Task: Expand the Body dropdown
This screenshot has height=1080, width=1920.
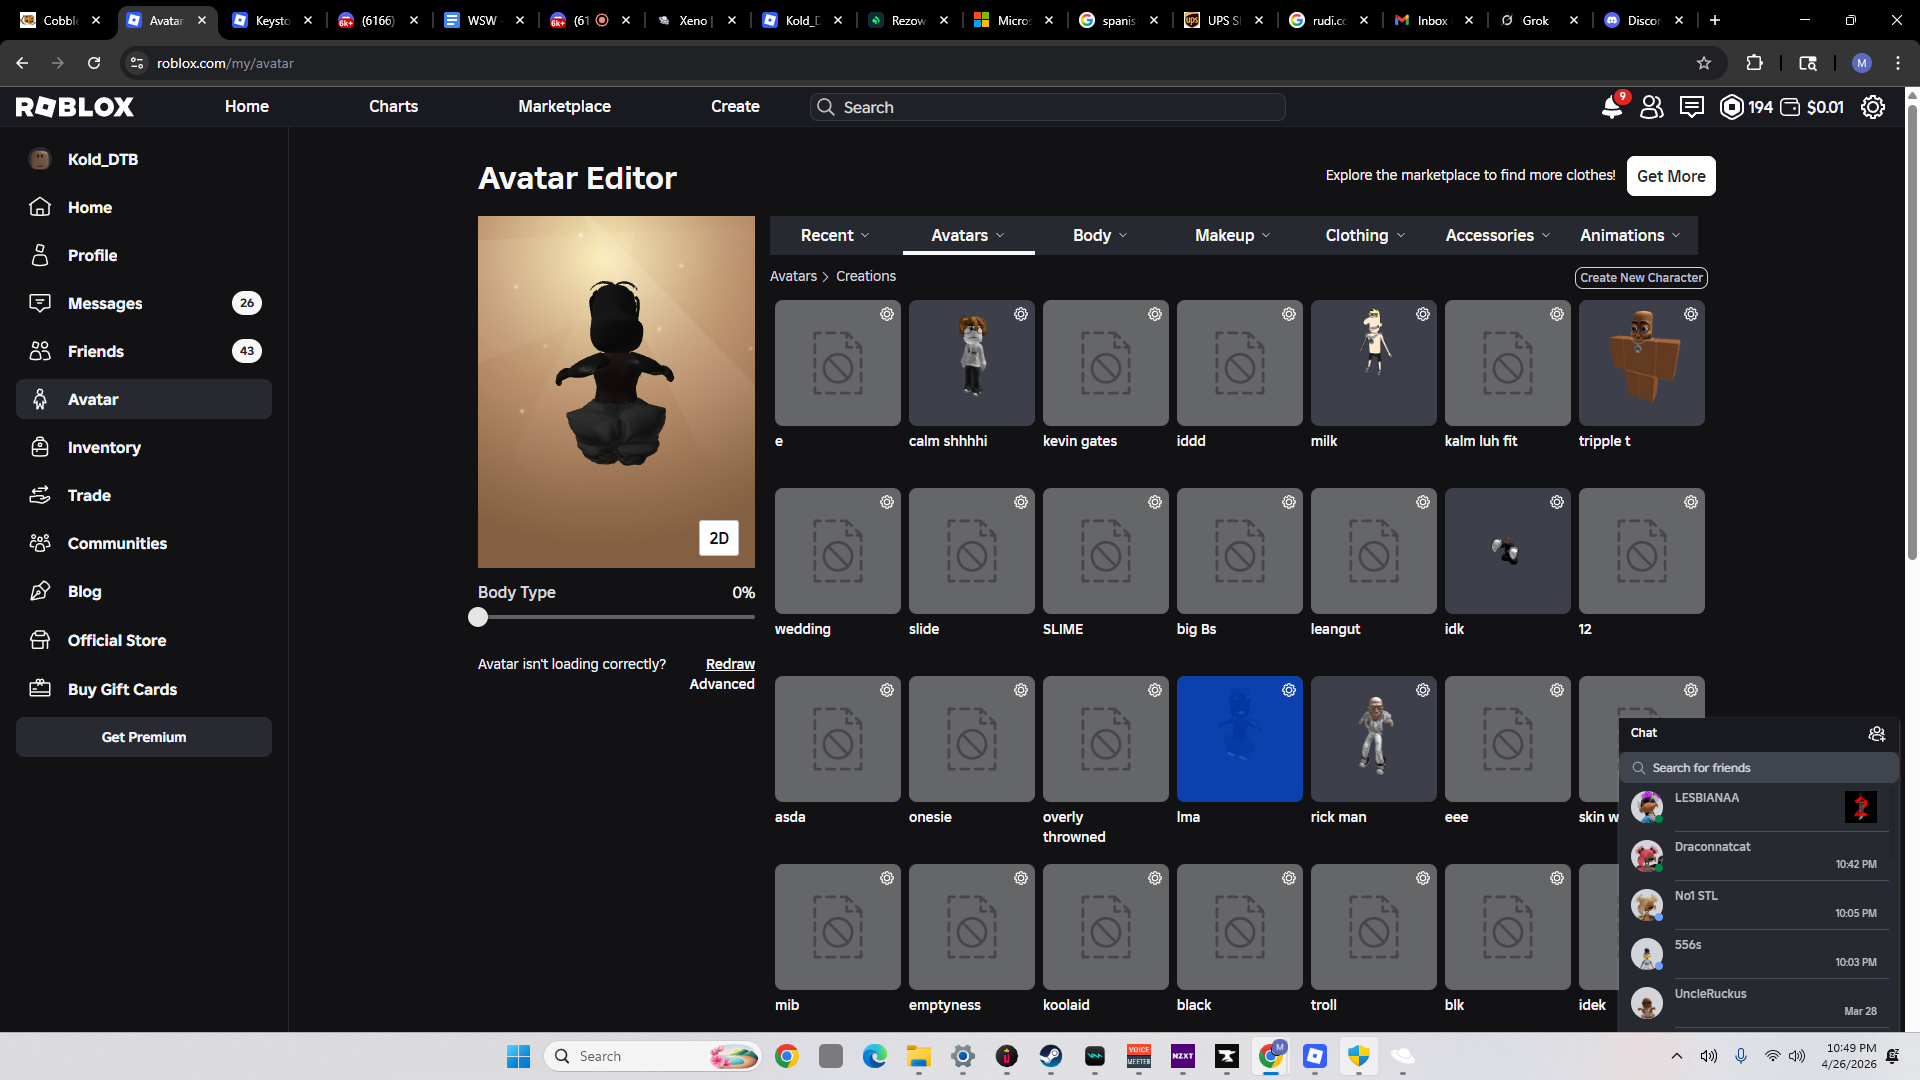Action: pyautogui.click(x=1100, y=236)
